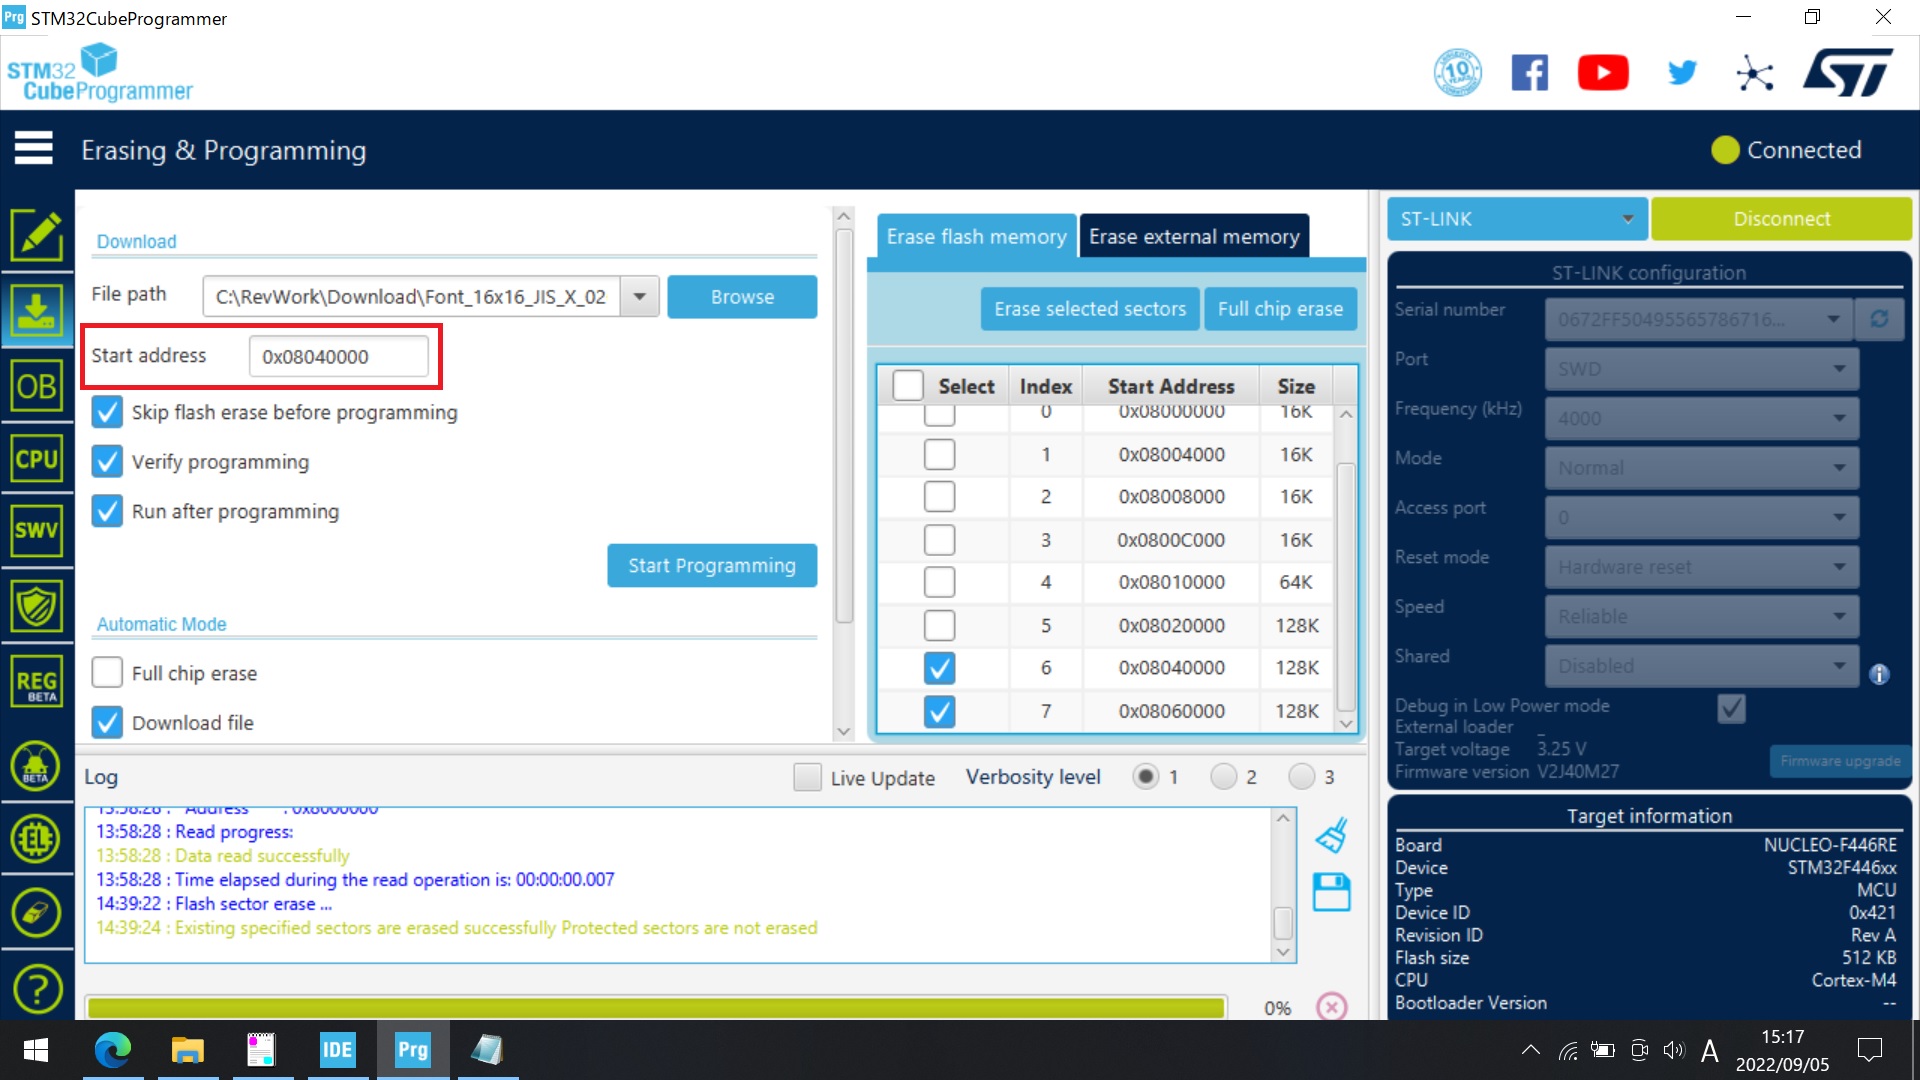Open the Mode Normal dropdown
The image size is (1920, 1080).
tap(1702, 467)
